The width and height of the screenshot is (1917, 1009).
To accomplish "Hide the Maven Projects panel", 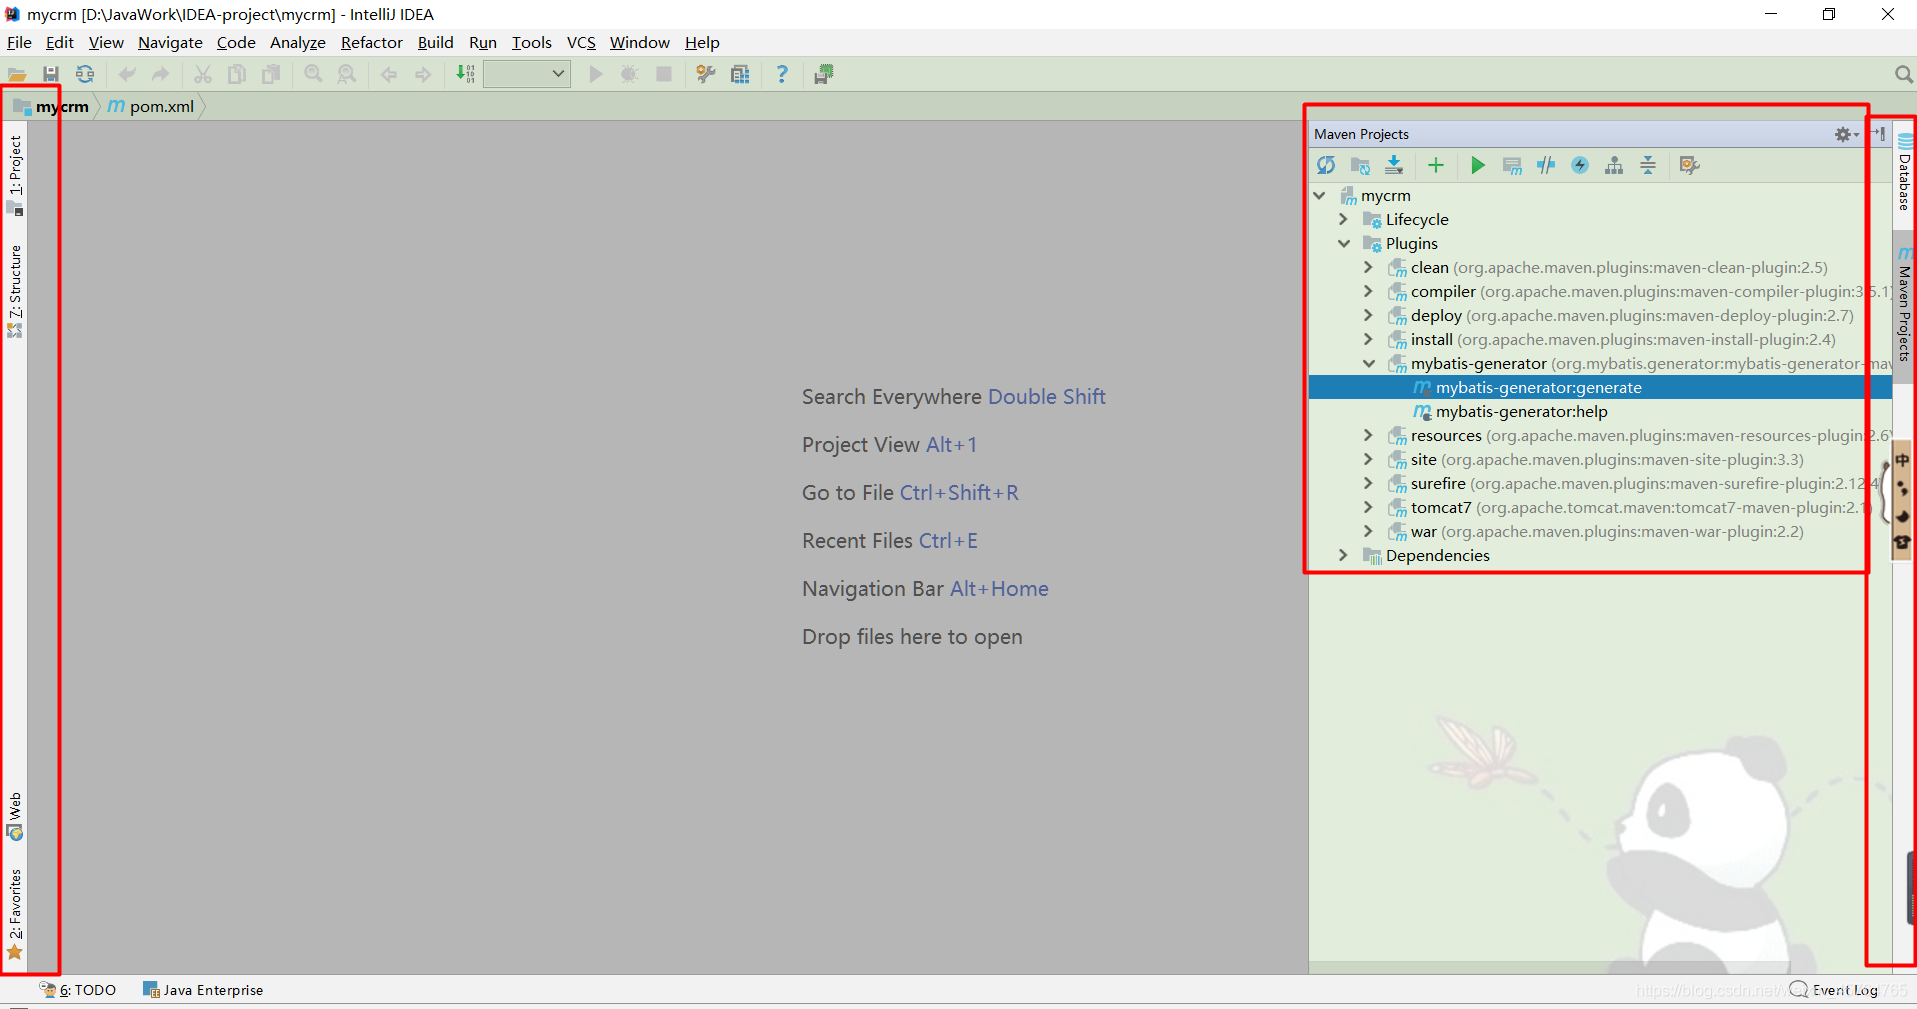I will tap(1878, 133).
